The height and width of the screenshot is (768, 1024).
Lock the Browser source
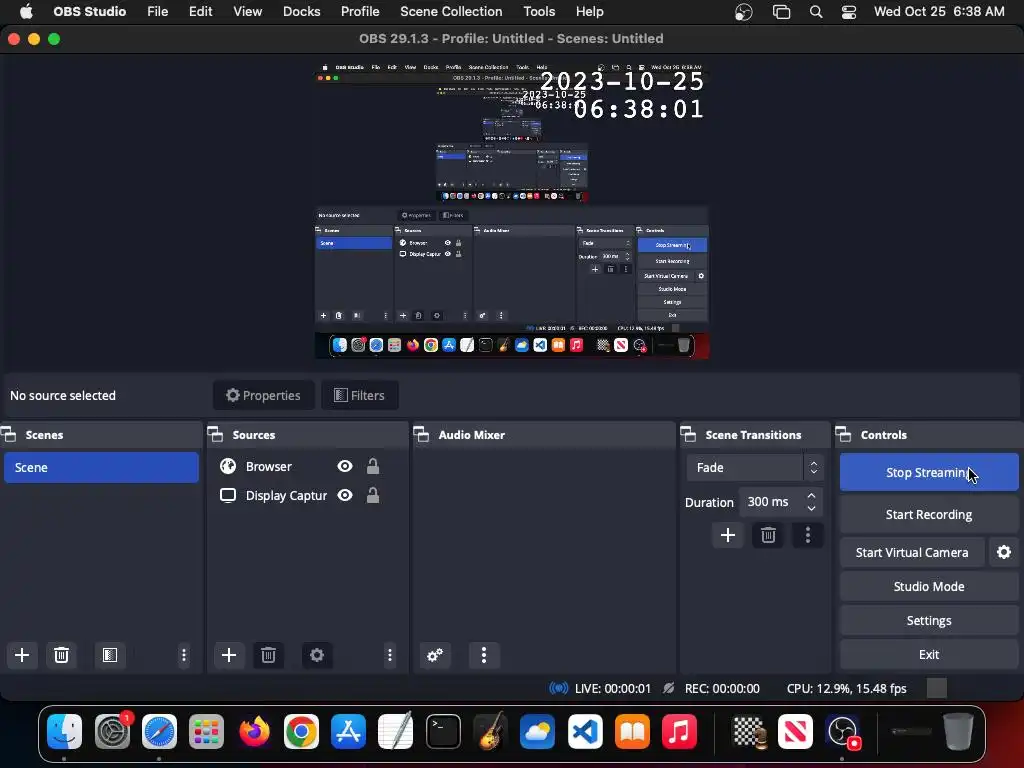tap(373, 466)
